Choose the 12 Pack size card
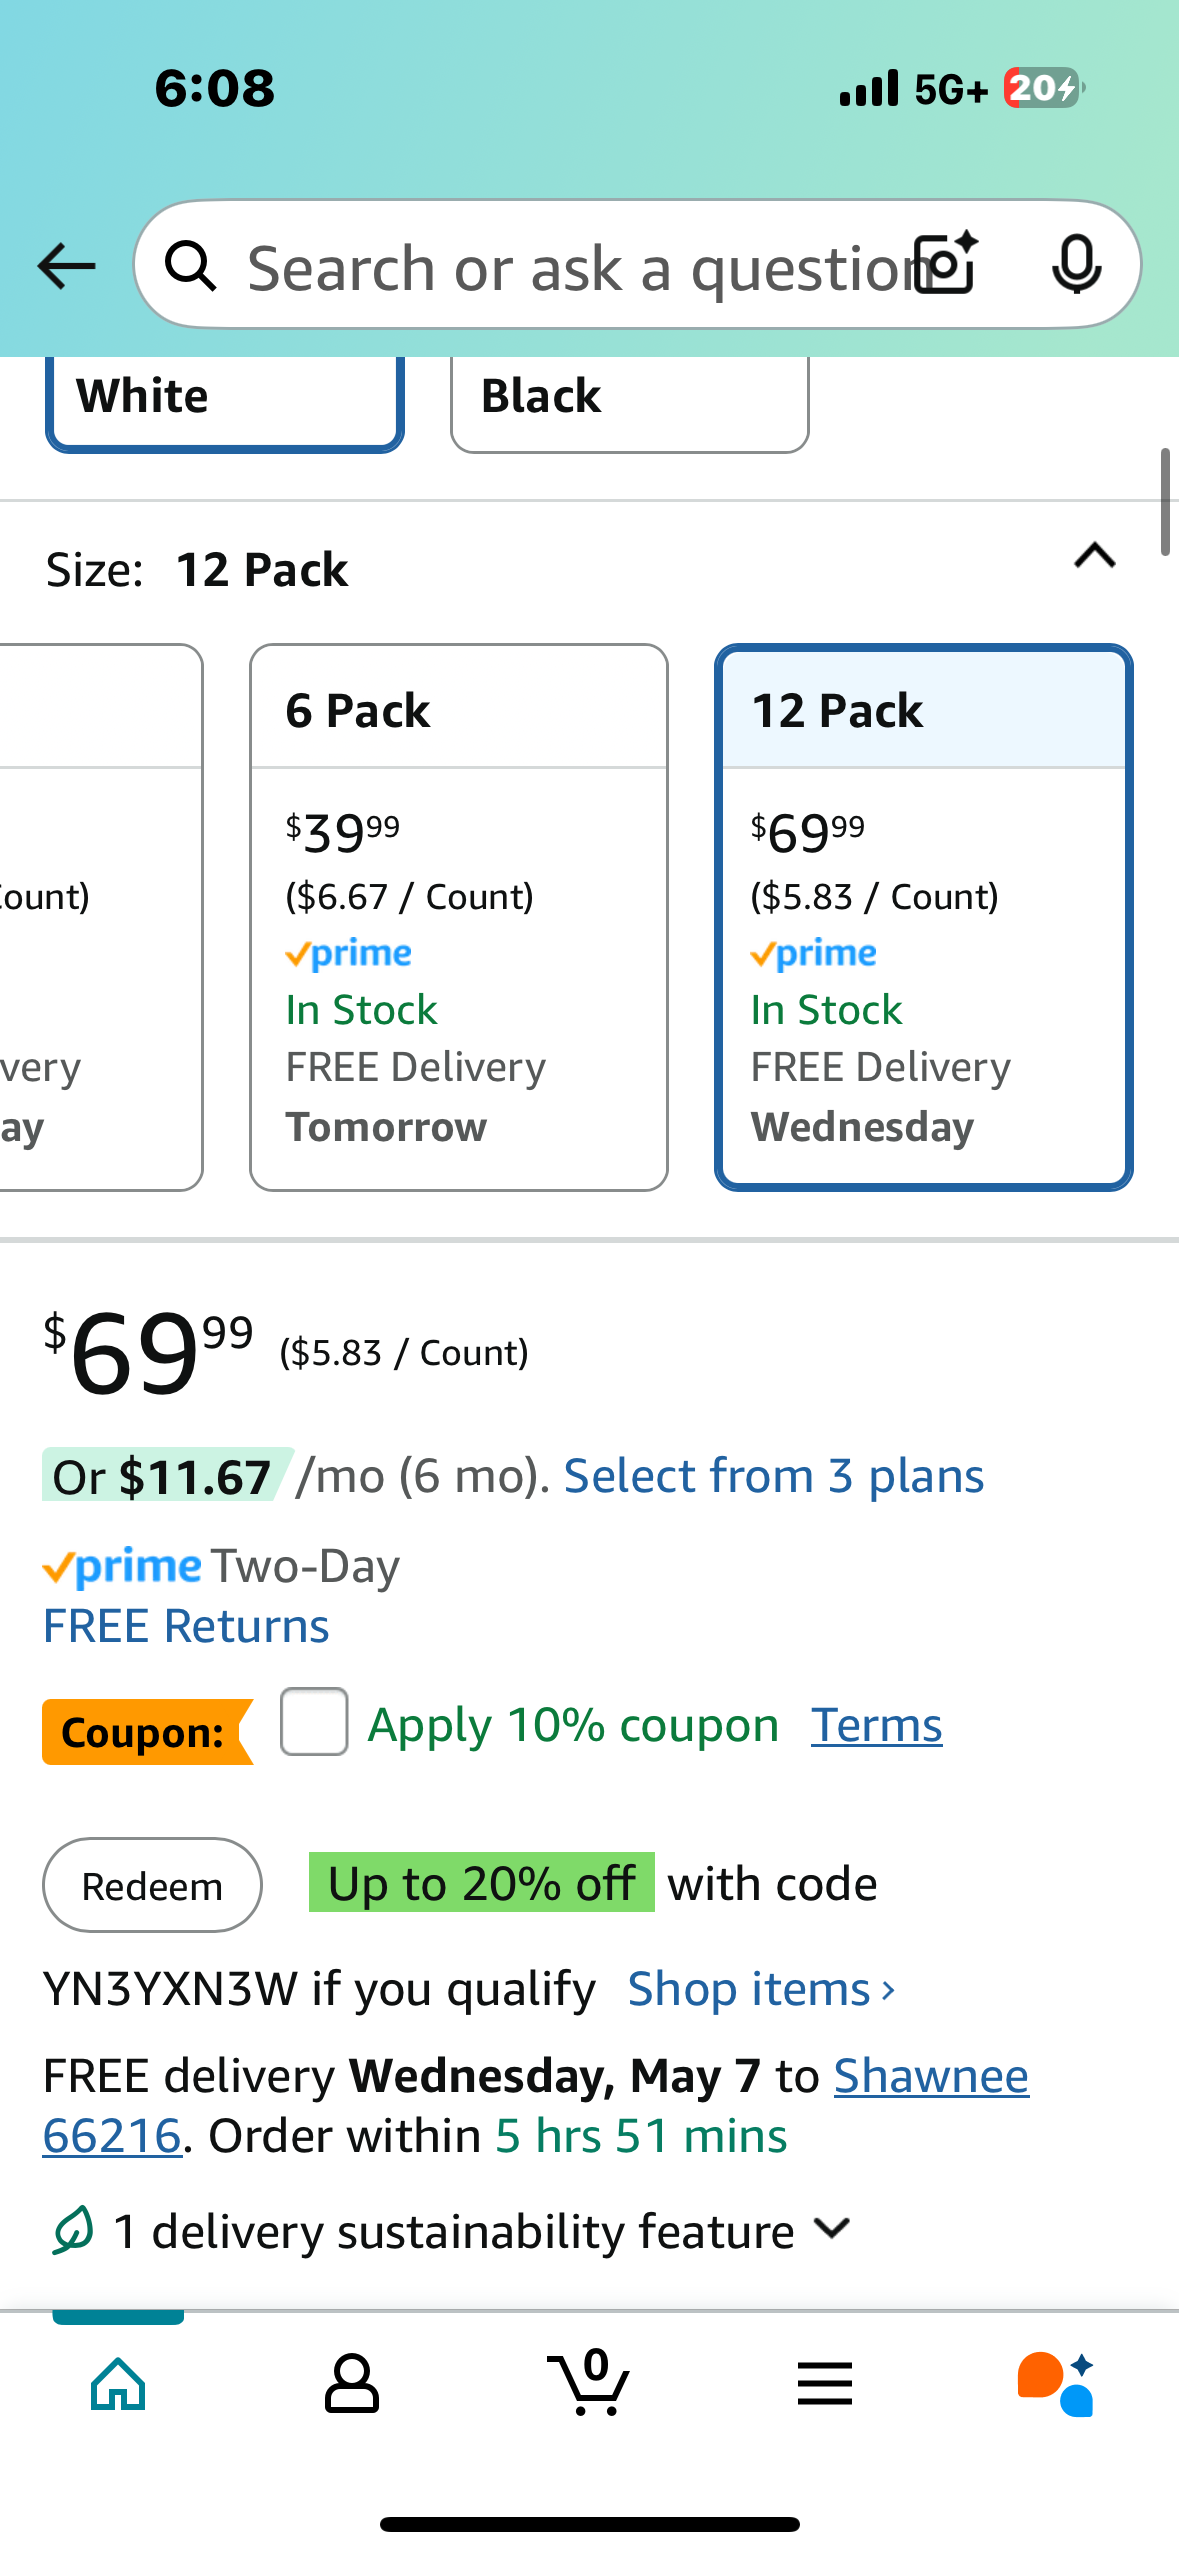 point(924,917)
